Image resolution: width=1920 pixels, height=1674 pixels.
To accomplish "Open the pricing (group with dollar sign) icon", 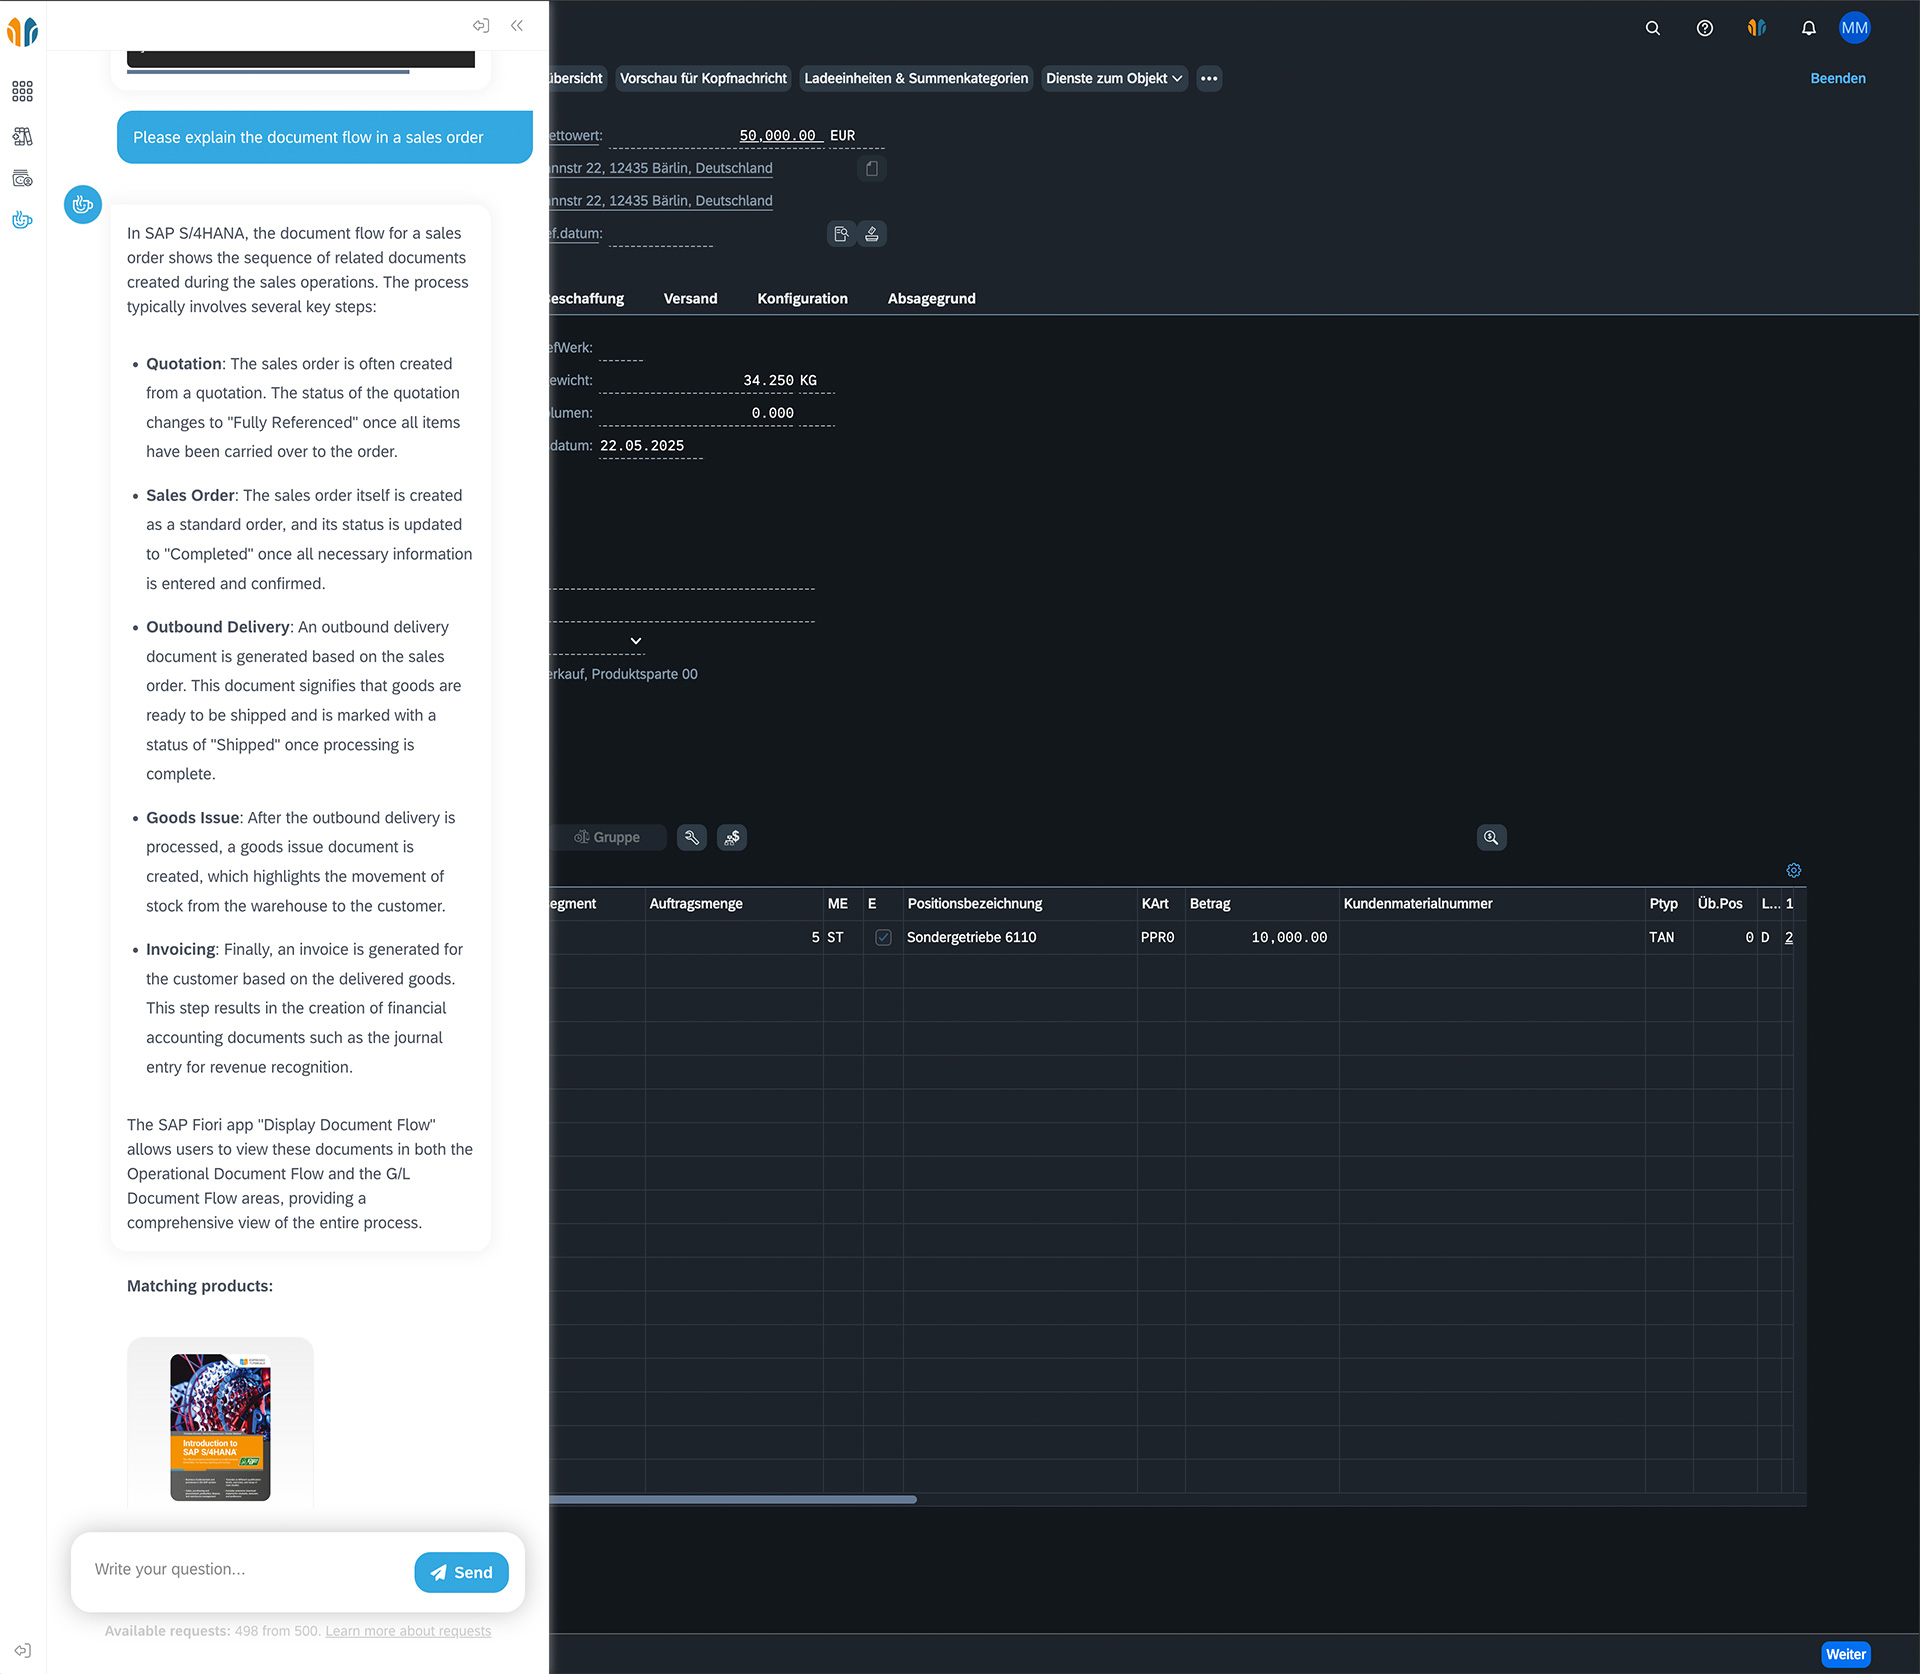I will pyautogui.click(x=732, y=837).
